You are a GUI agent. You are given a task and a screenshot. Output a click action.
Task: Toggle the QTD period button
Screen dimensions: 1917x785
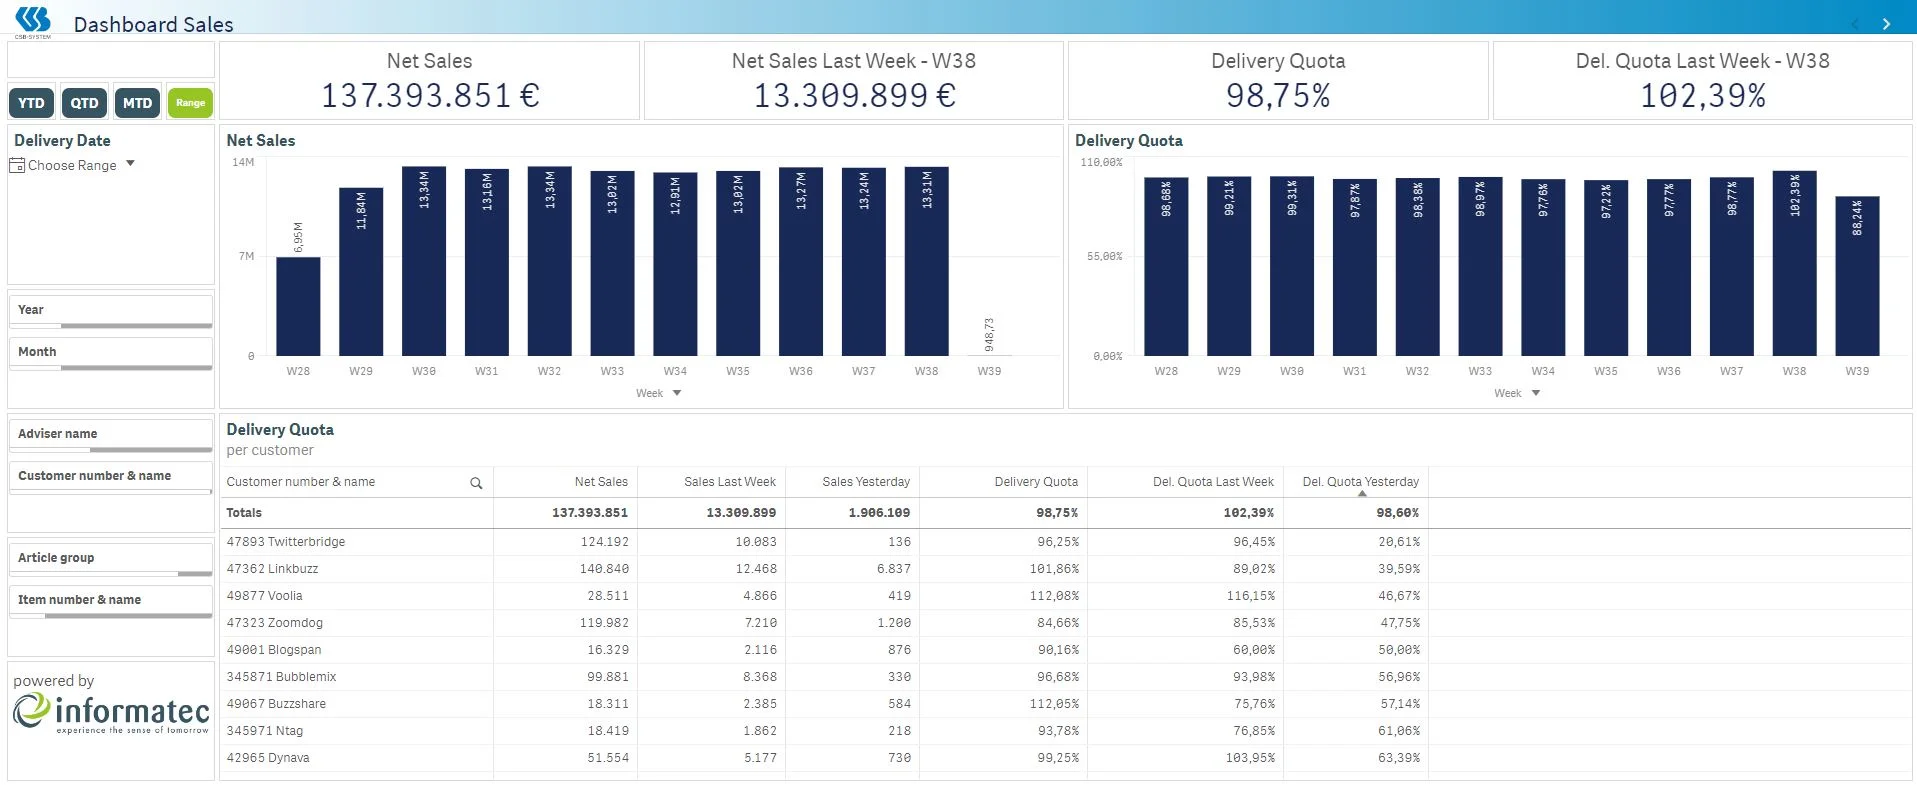[84, 103]
